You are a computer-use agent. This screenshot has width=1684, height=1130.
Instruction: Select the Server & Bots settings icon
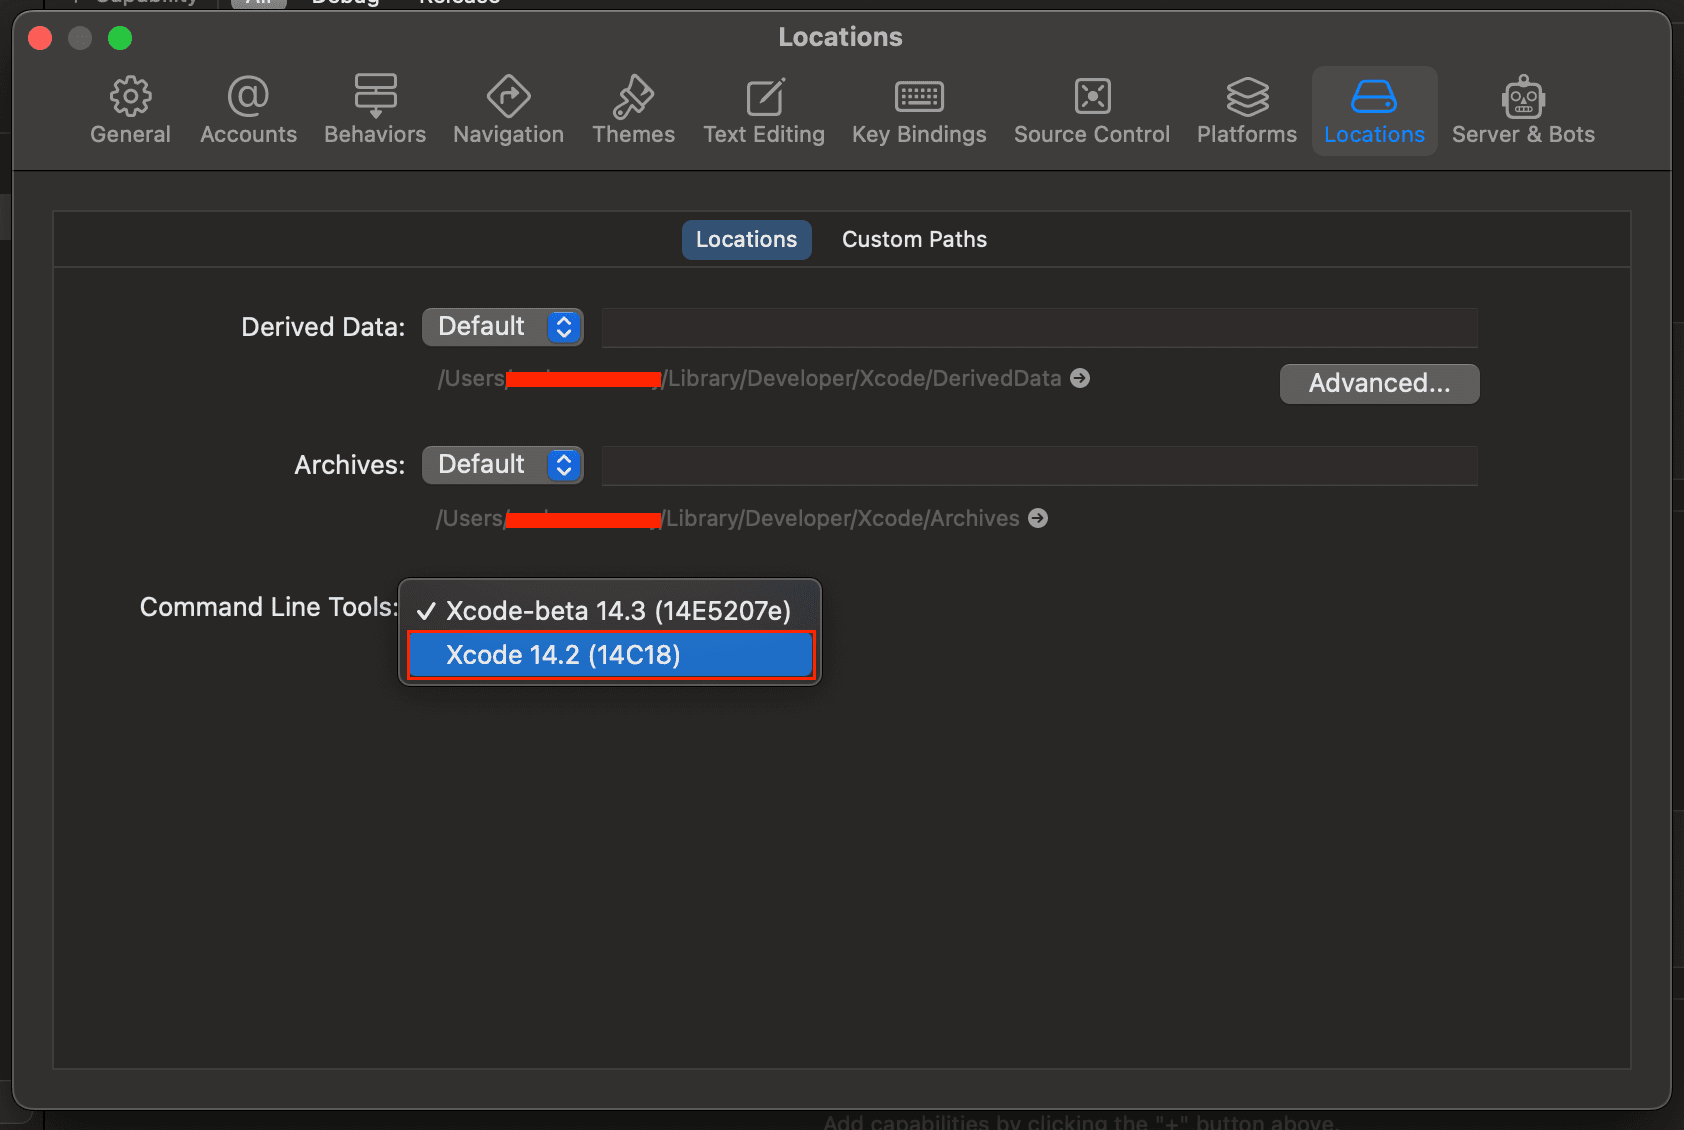tap(1523, 110)
